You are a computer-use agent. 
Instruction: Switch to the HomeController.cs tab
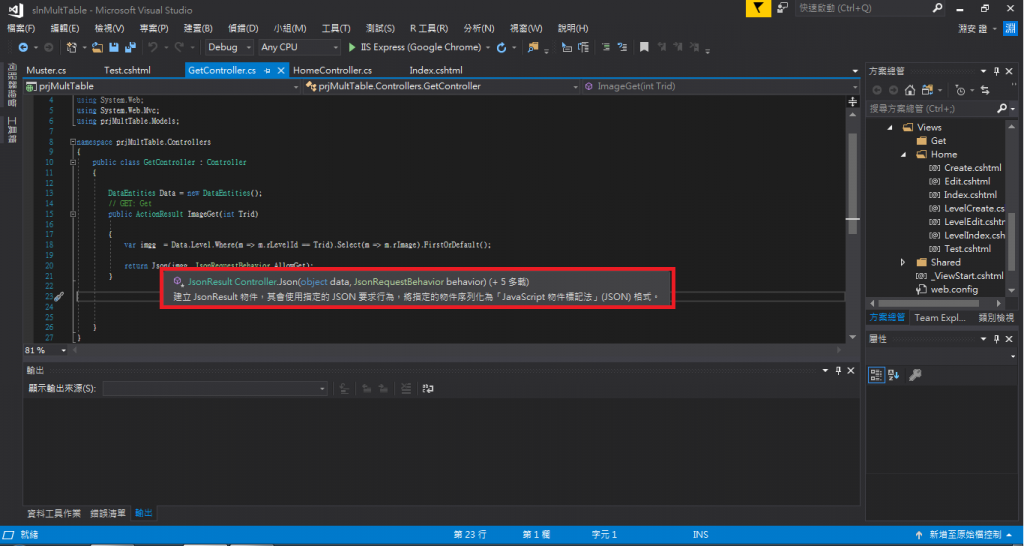coord(332,71)
